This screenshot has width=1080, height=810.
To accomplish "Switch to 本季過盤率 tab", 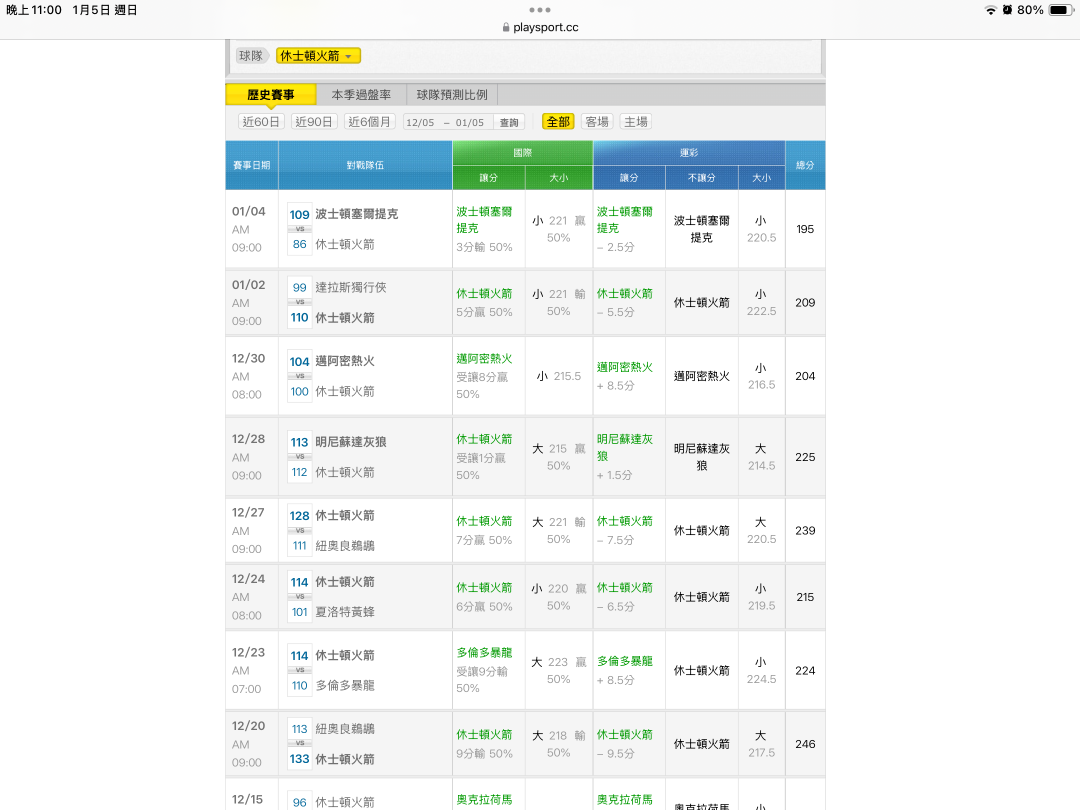I will tap(361, 95).
